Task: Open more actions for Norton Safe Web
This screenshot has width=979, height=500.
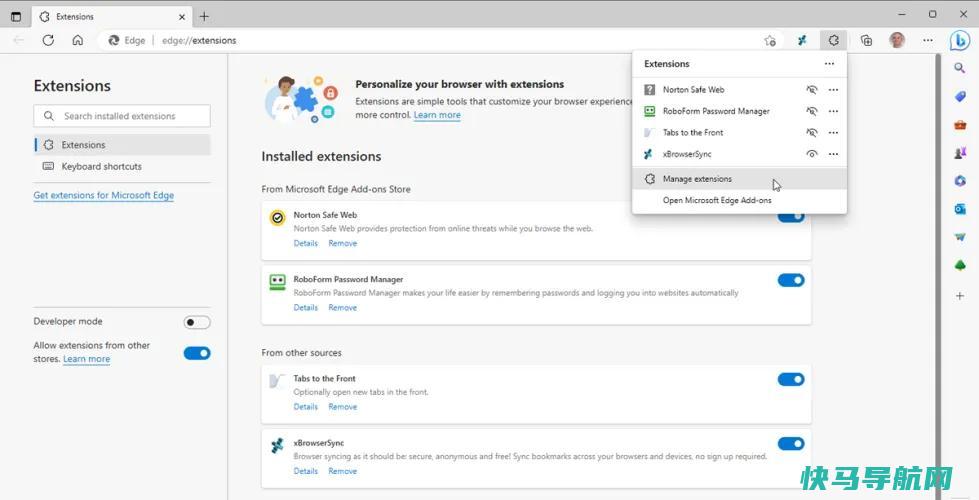Action: pyautogui.click(x=834, y=90)
